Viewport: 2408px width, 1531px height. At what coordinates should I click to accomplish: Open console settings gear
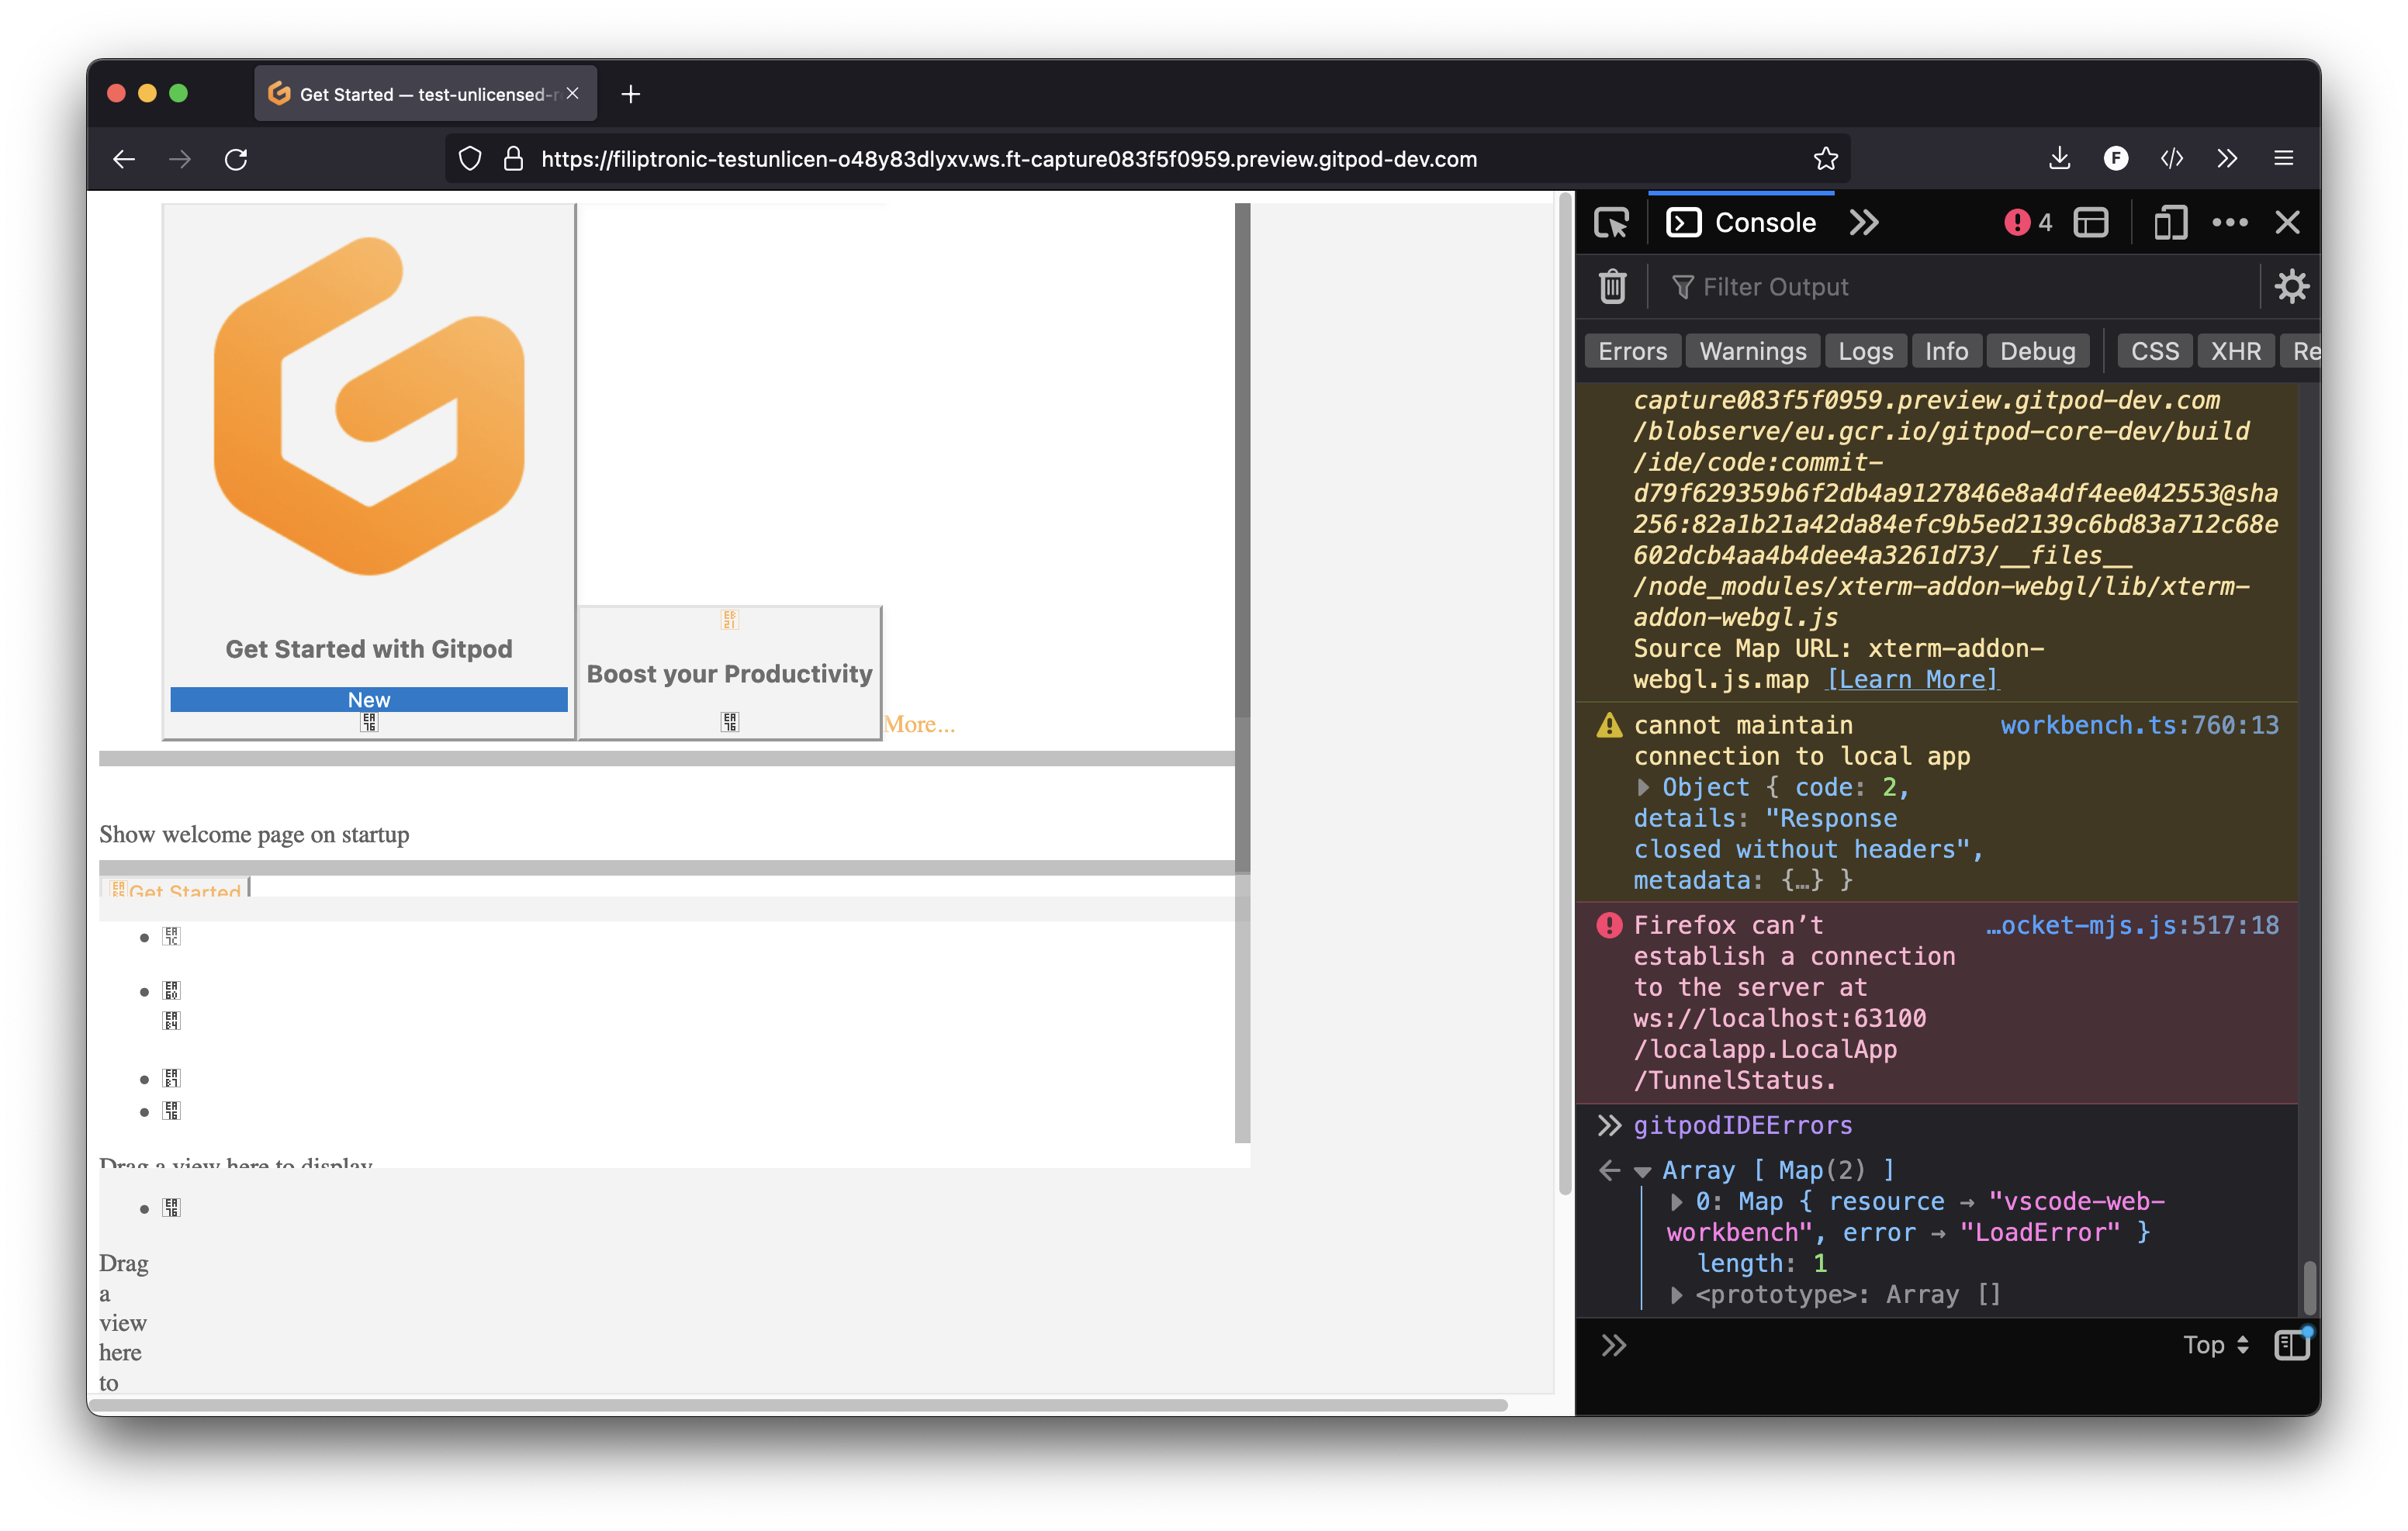point(2291,287)
